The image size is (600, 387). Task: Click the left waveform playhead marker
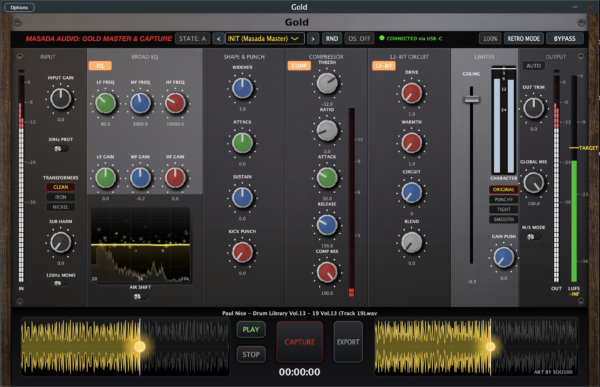(140, 346)
